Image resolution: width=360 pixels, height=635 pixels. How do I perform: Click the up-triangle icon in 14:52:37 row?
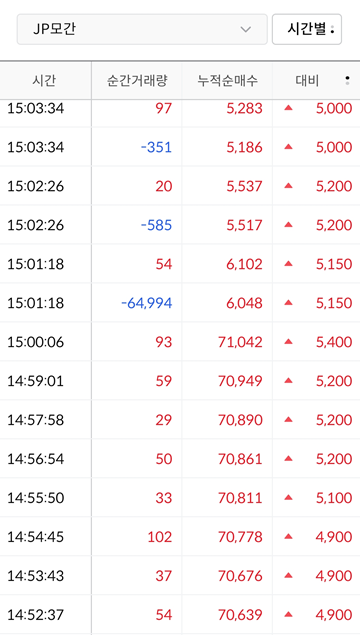point(288,614)
